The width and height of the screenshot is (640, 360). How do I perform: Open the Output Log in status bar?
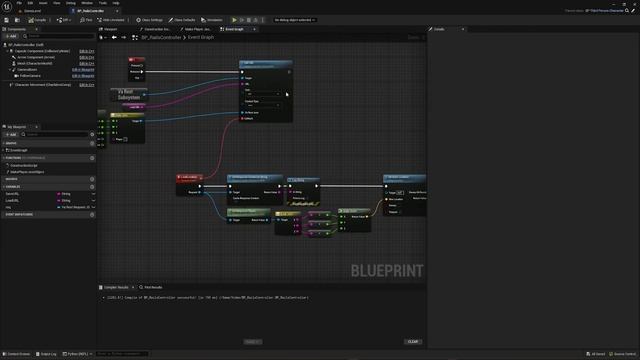(46, 354)
